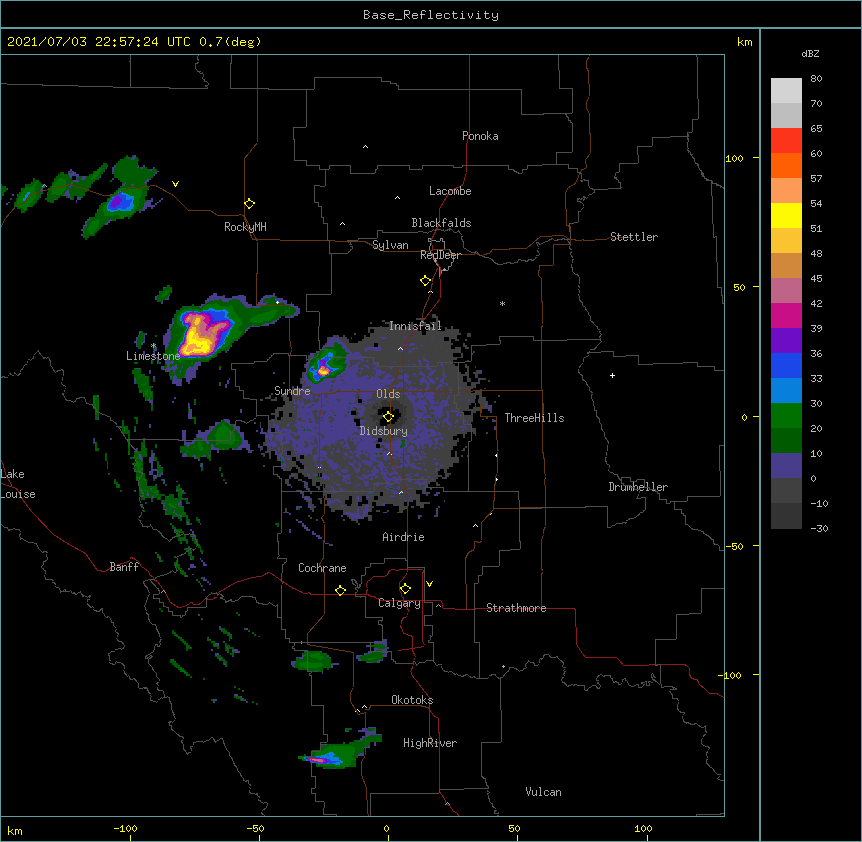Screen dimensions: 862x842
Task: Select the dusty pink 42–45 dBZ swatch
Action: pyautogui.click(x=786, y=291)
